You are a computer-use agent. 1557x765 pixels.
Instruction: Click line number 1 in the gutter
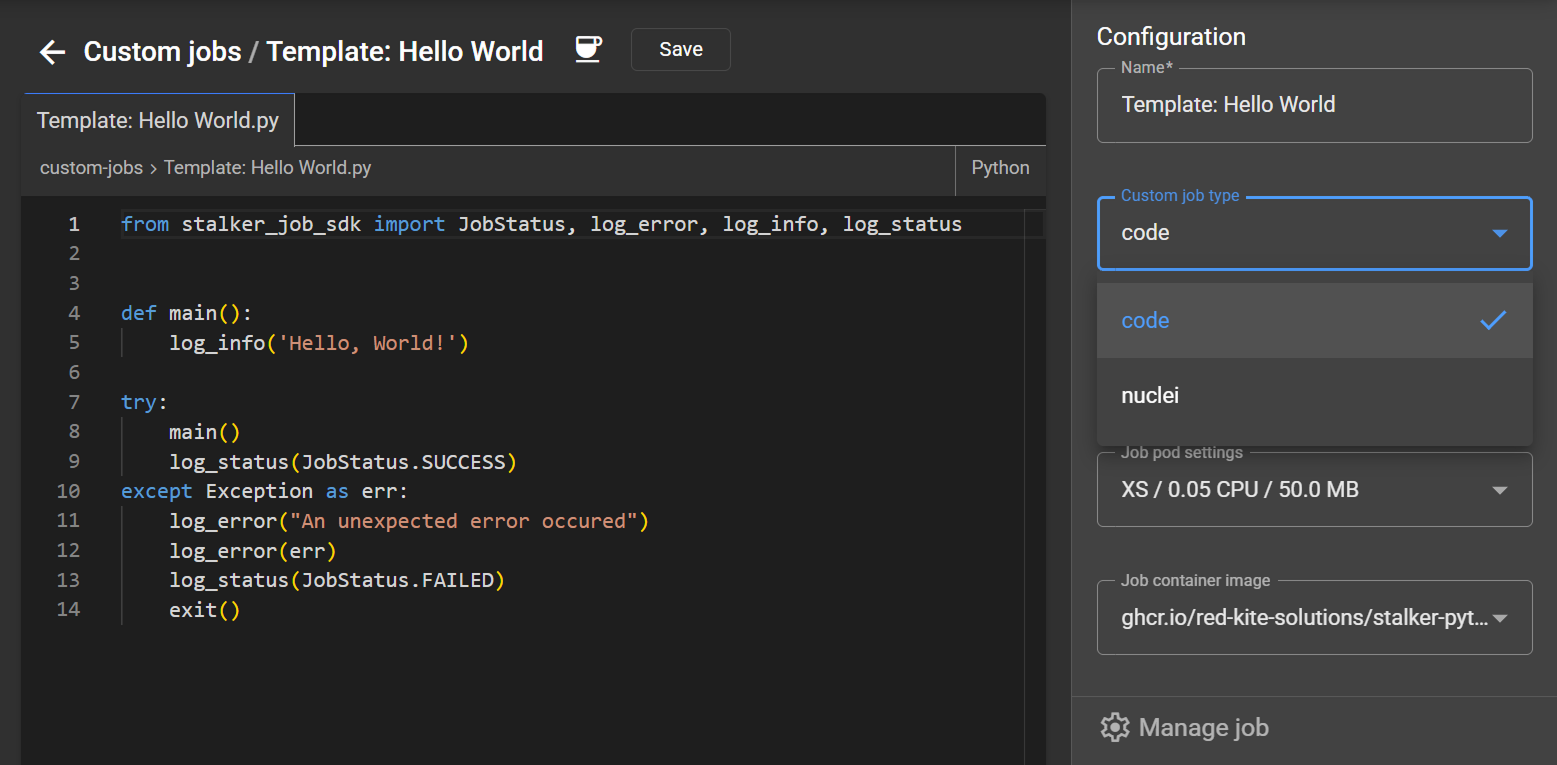click(x=73, y=225)
